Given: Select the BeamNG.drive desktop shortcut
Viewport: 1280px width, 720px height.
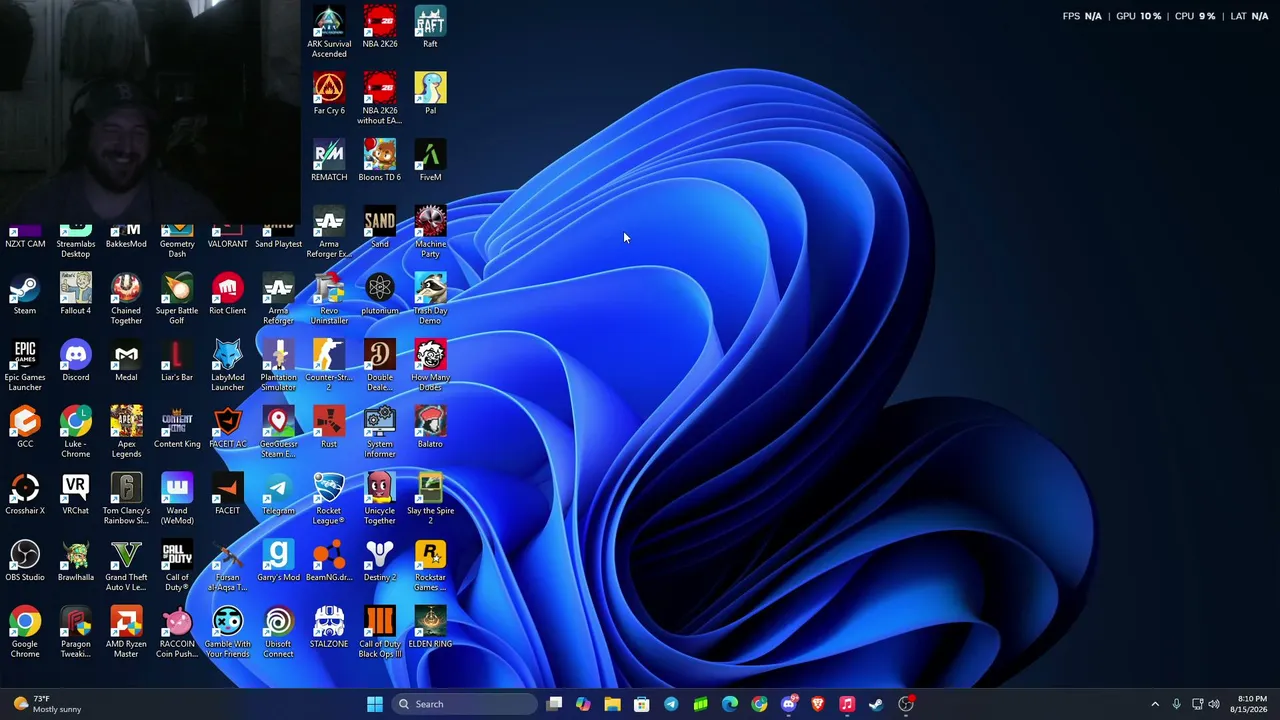Looking at the screenshot, I should click(329, 560).
